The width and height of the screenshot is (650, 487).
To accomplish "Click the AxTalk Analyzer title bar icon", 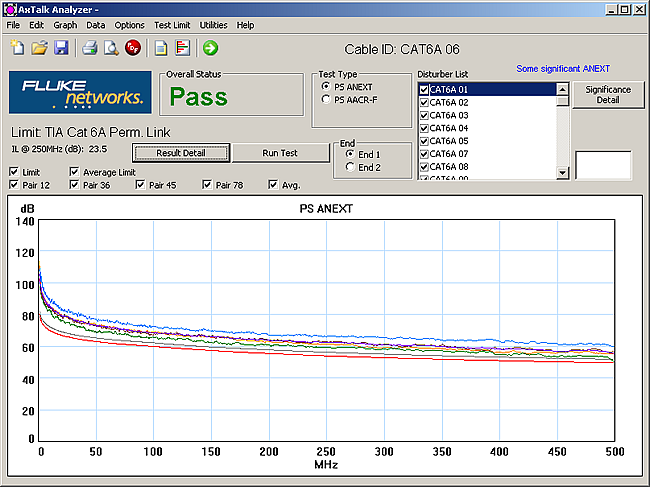I will 10,9.
